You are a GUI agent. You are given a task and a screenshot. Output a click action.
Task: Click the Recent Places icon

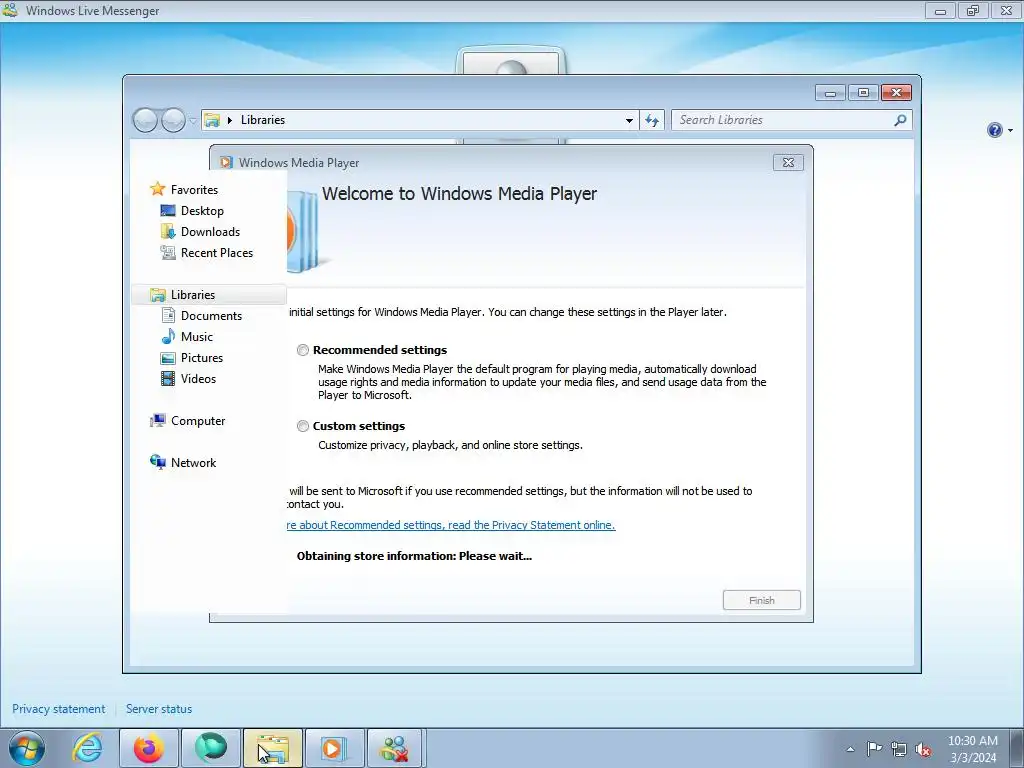168,253
